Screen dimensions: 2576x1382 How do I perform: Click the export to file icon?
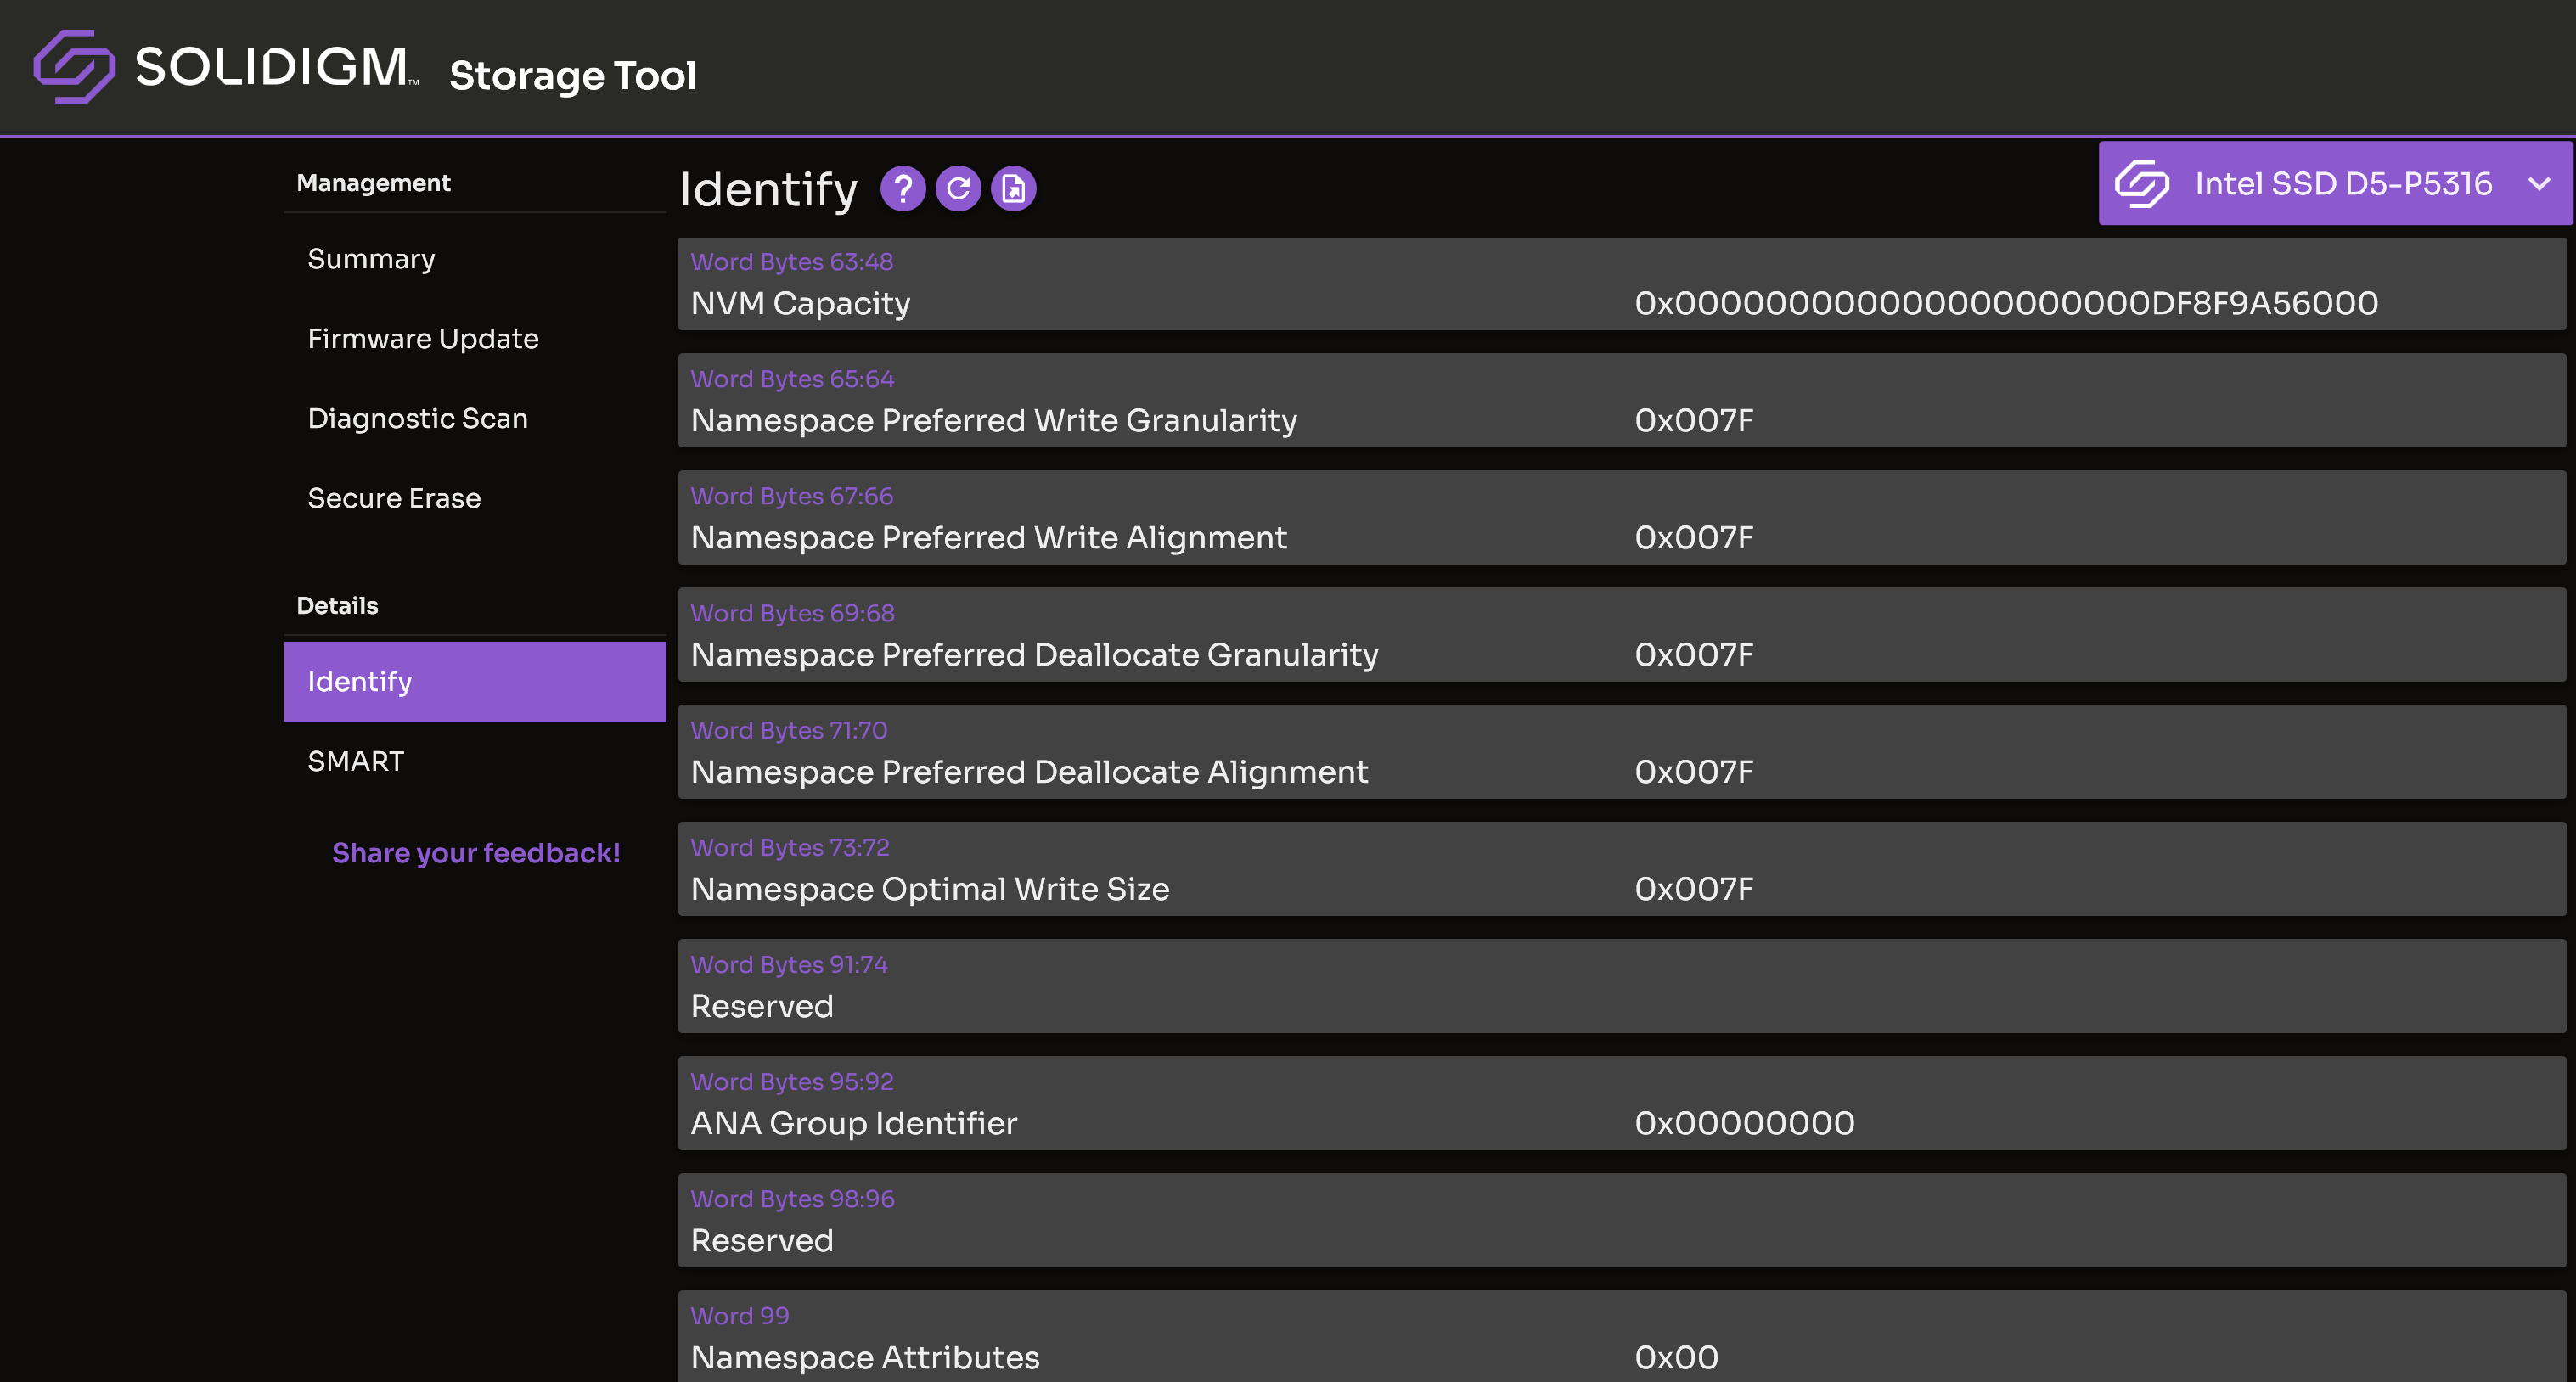1013,189
